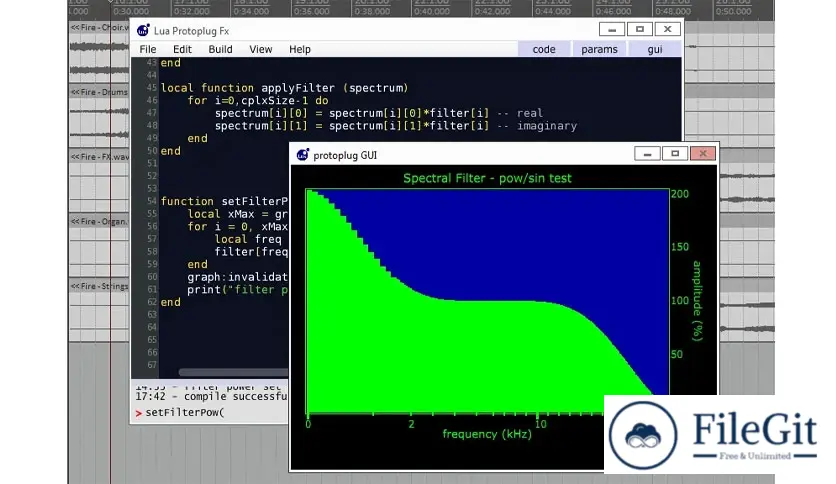Click the 'for i=0,cplxSize-1 do' line
836x484 pixels.
pyautogui.click(x=258, y=101)
